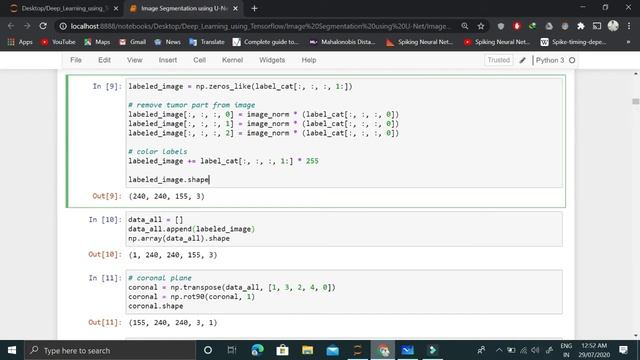
Task: Show more bookmarks overflow chevron
Action: click(629, 42)
